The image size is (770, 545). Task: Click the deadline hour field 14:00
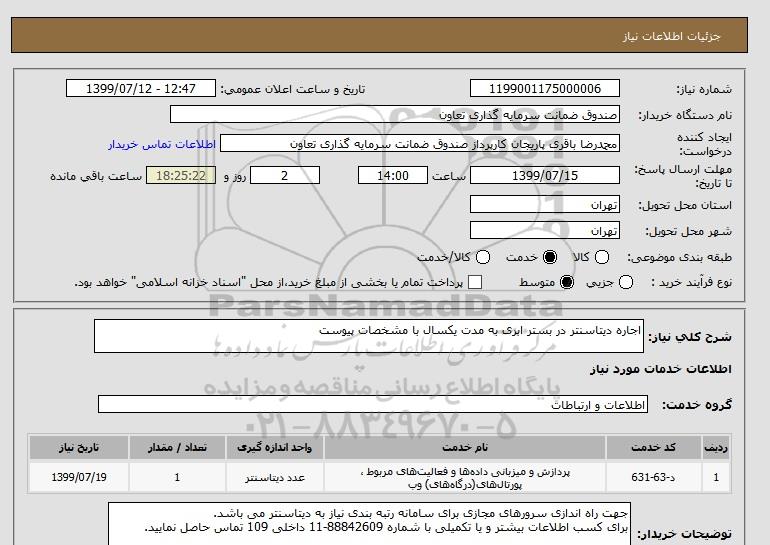point(393,175)
